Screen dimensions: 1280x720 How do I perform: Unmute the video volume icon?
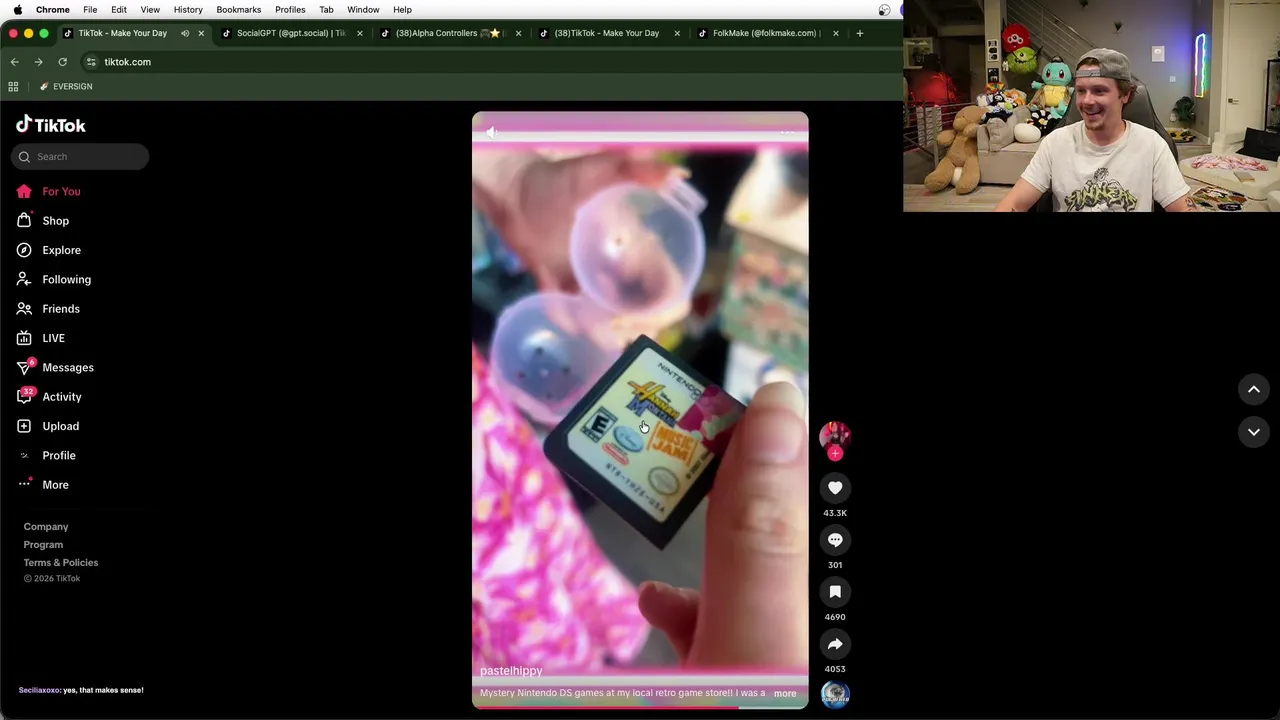point(491,132)
